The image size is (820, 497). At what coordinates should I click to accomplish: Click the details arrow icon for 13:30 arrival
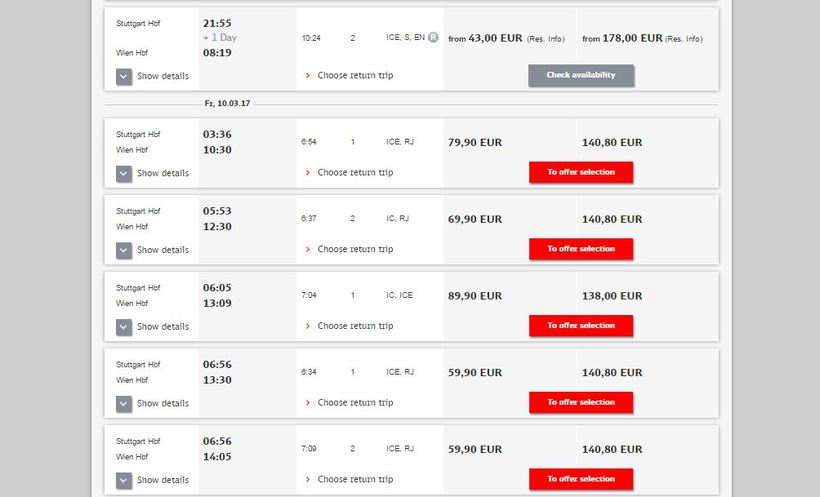point(124,403)
